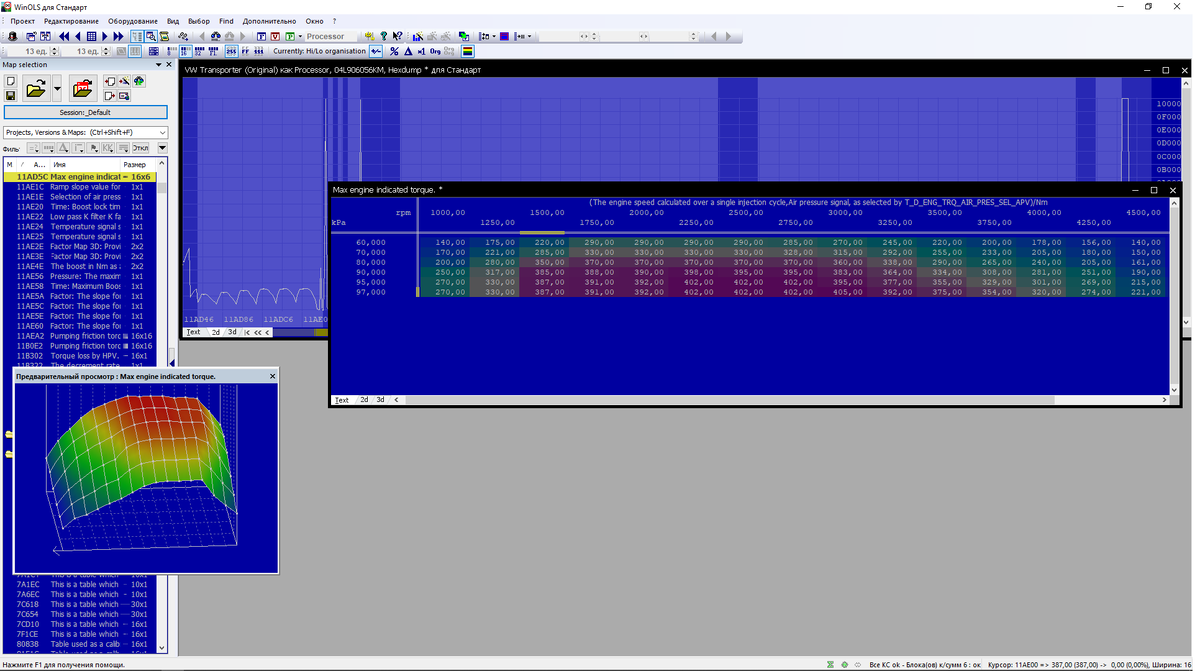Click Session:_Default button

[86, 112]
